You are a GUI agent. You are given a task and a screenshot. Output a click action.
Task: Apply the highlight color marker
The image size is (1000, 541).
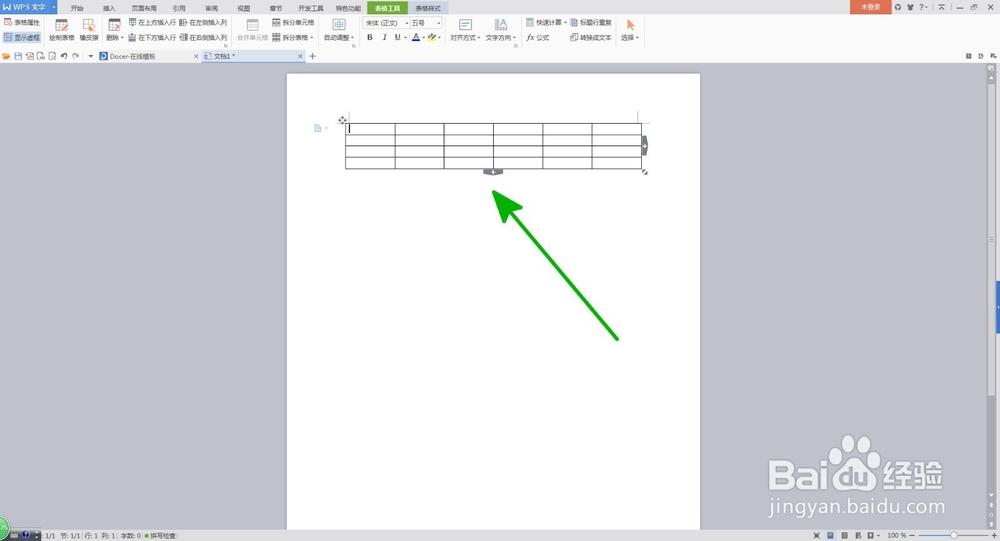[x=432, y=38]
